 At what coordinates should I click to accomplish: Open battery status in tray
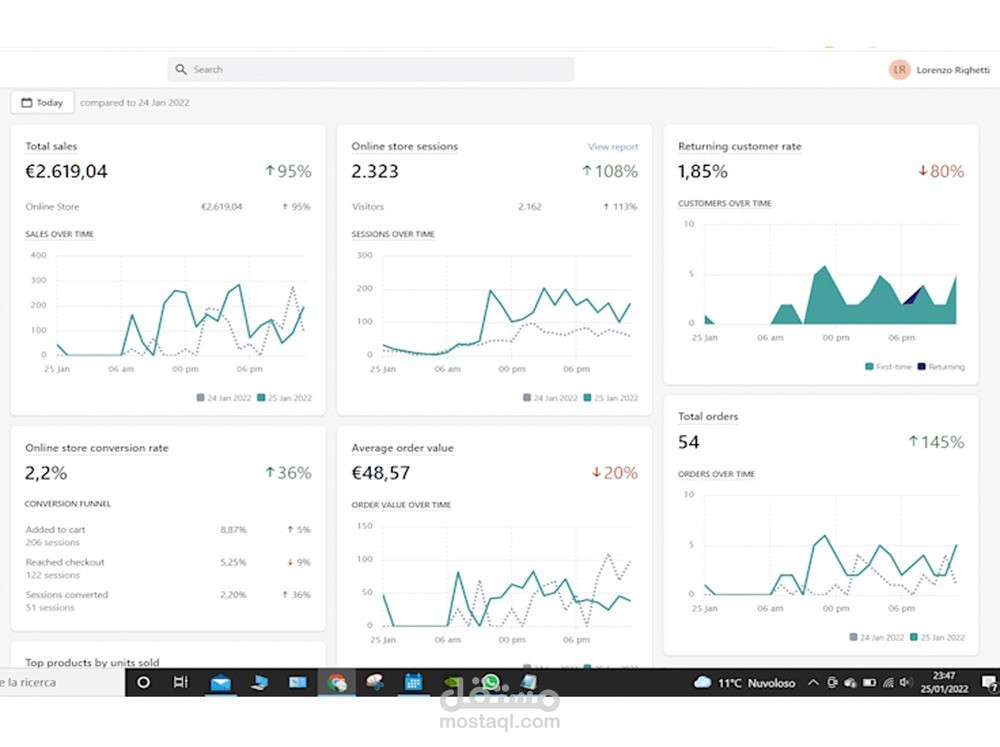click(869, 683)
